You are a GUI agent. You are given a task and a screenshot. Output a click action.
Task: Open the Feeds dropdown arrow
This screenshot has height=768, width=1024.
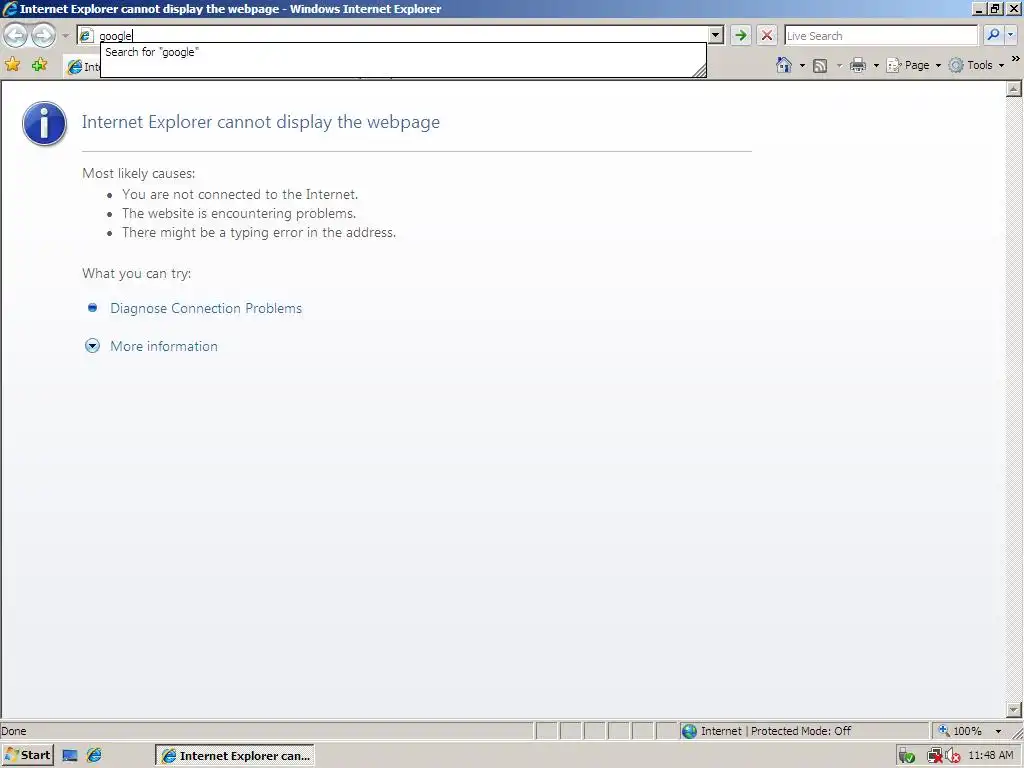click(839, 65)
